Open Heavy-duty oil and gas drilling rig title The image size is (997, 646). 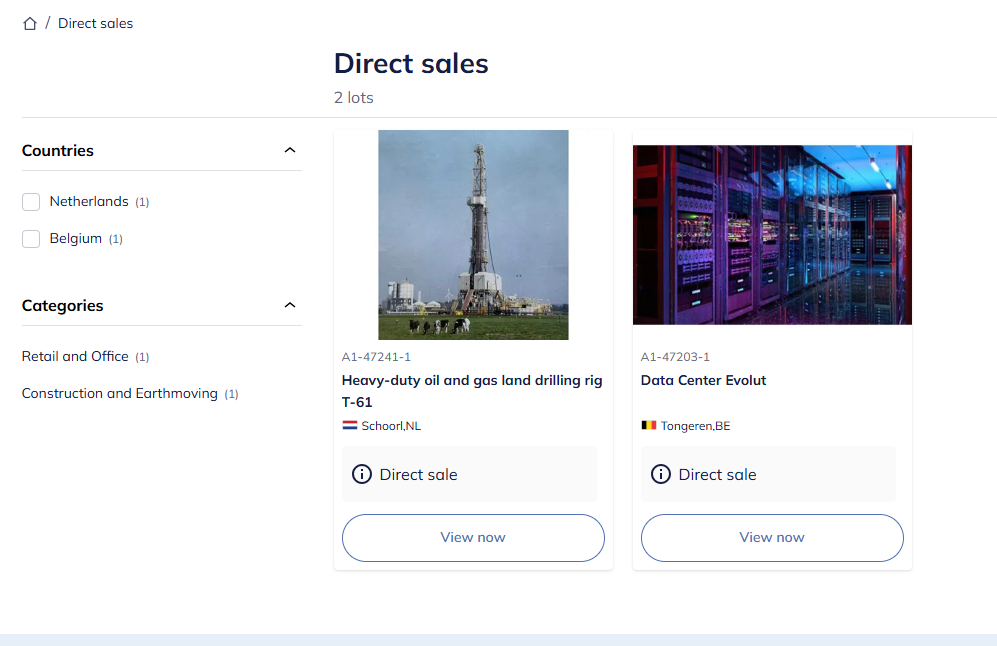pos(472,391)
